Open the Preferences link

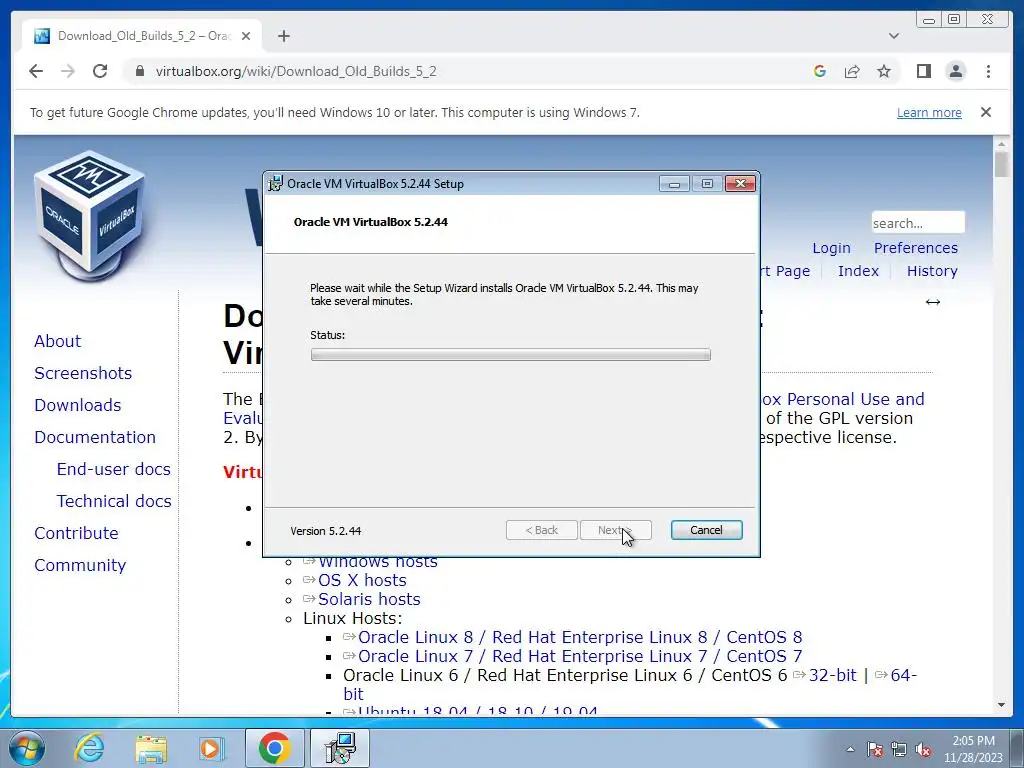point(916,248)
